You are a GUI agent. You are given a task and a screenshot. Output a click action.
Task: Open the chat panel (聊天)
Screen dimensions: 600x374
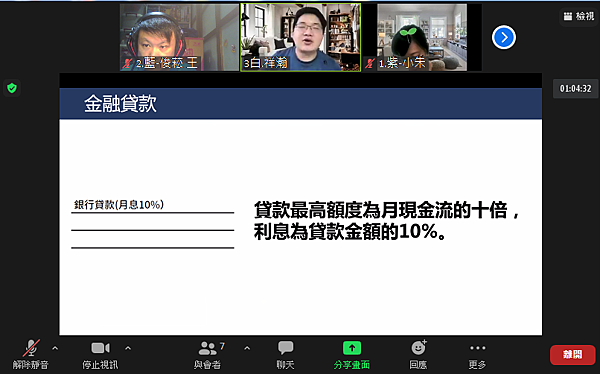pos(285,354)
